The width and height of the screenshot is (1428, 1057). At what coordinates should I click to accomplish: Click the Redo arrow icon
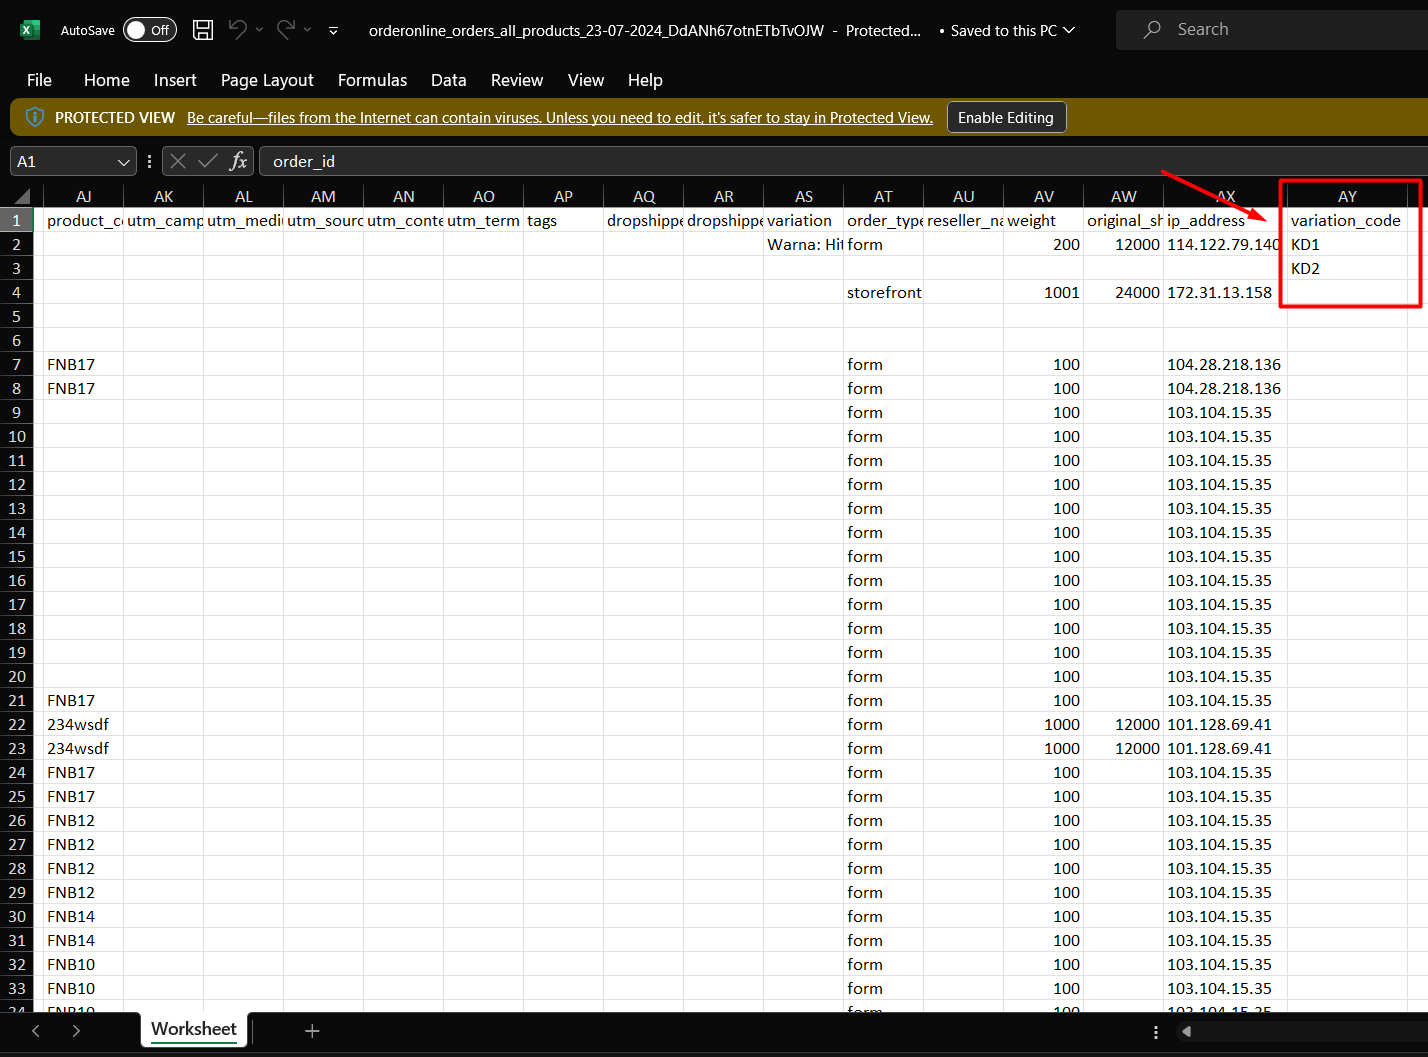pos(286,30)
